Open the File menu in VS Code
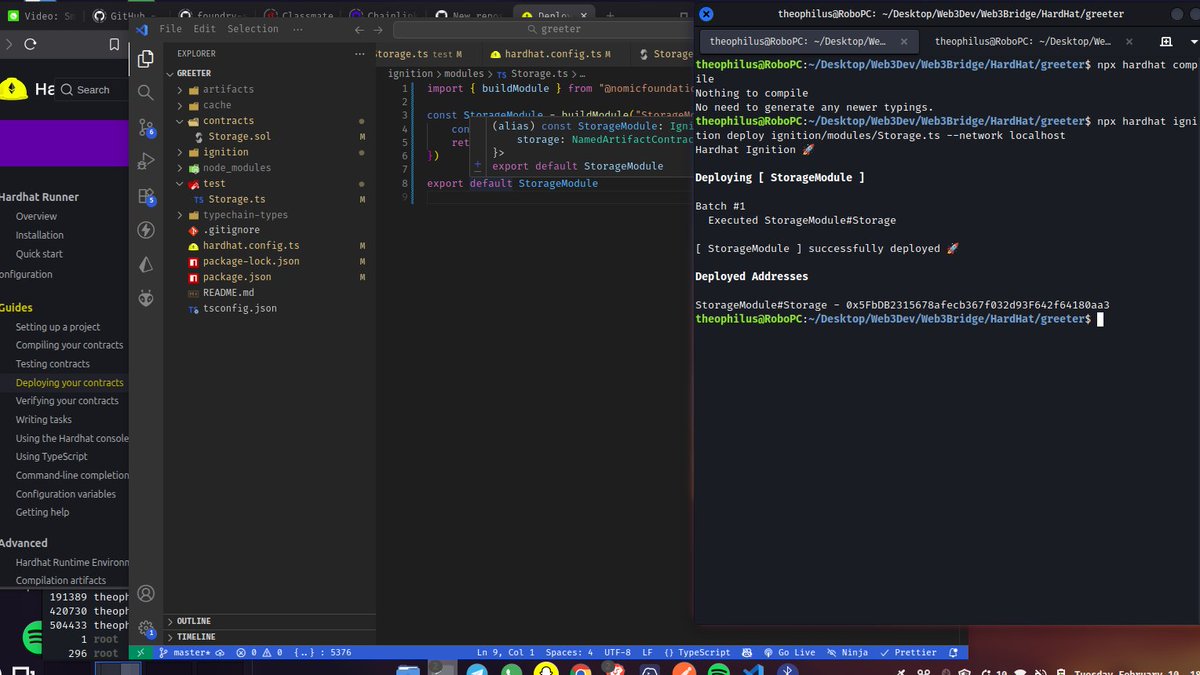This screenshot has height=675, width=1200. (171, 29)
